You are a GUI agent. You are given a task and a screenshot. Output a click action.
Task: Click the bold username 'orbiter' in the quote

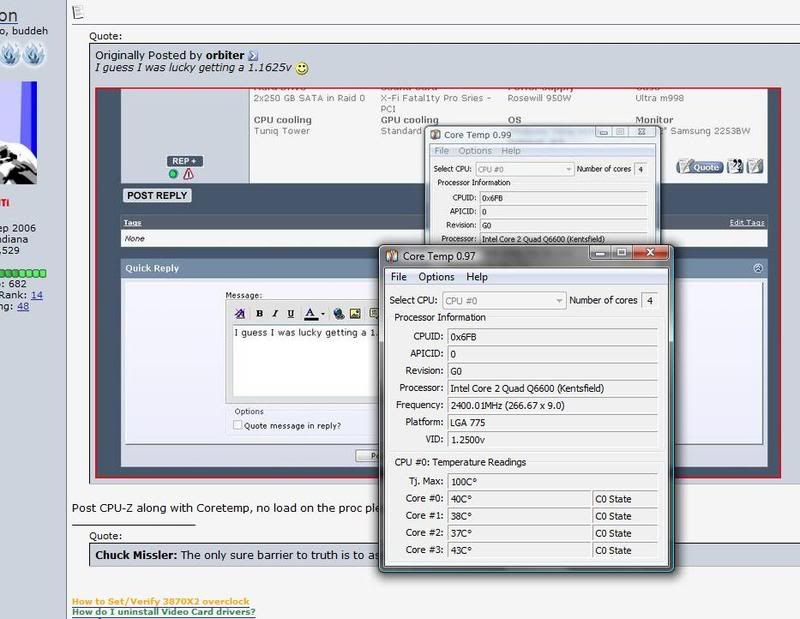pos(225,55)
